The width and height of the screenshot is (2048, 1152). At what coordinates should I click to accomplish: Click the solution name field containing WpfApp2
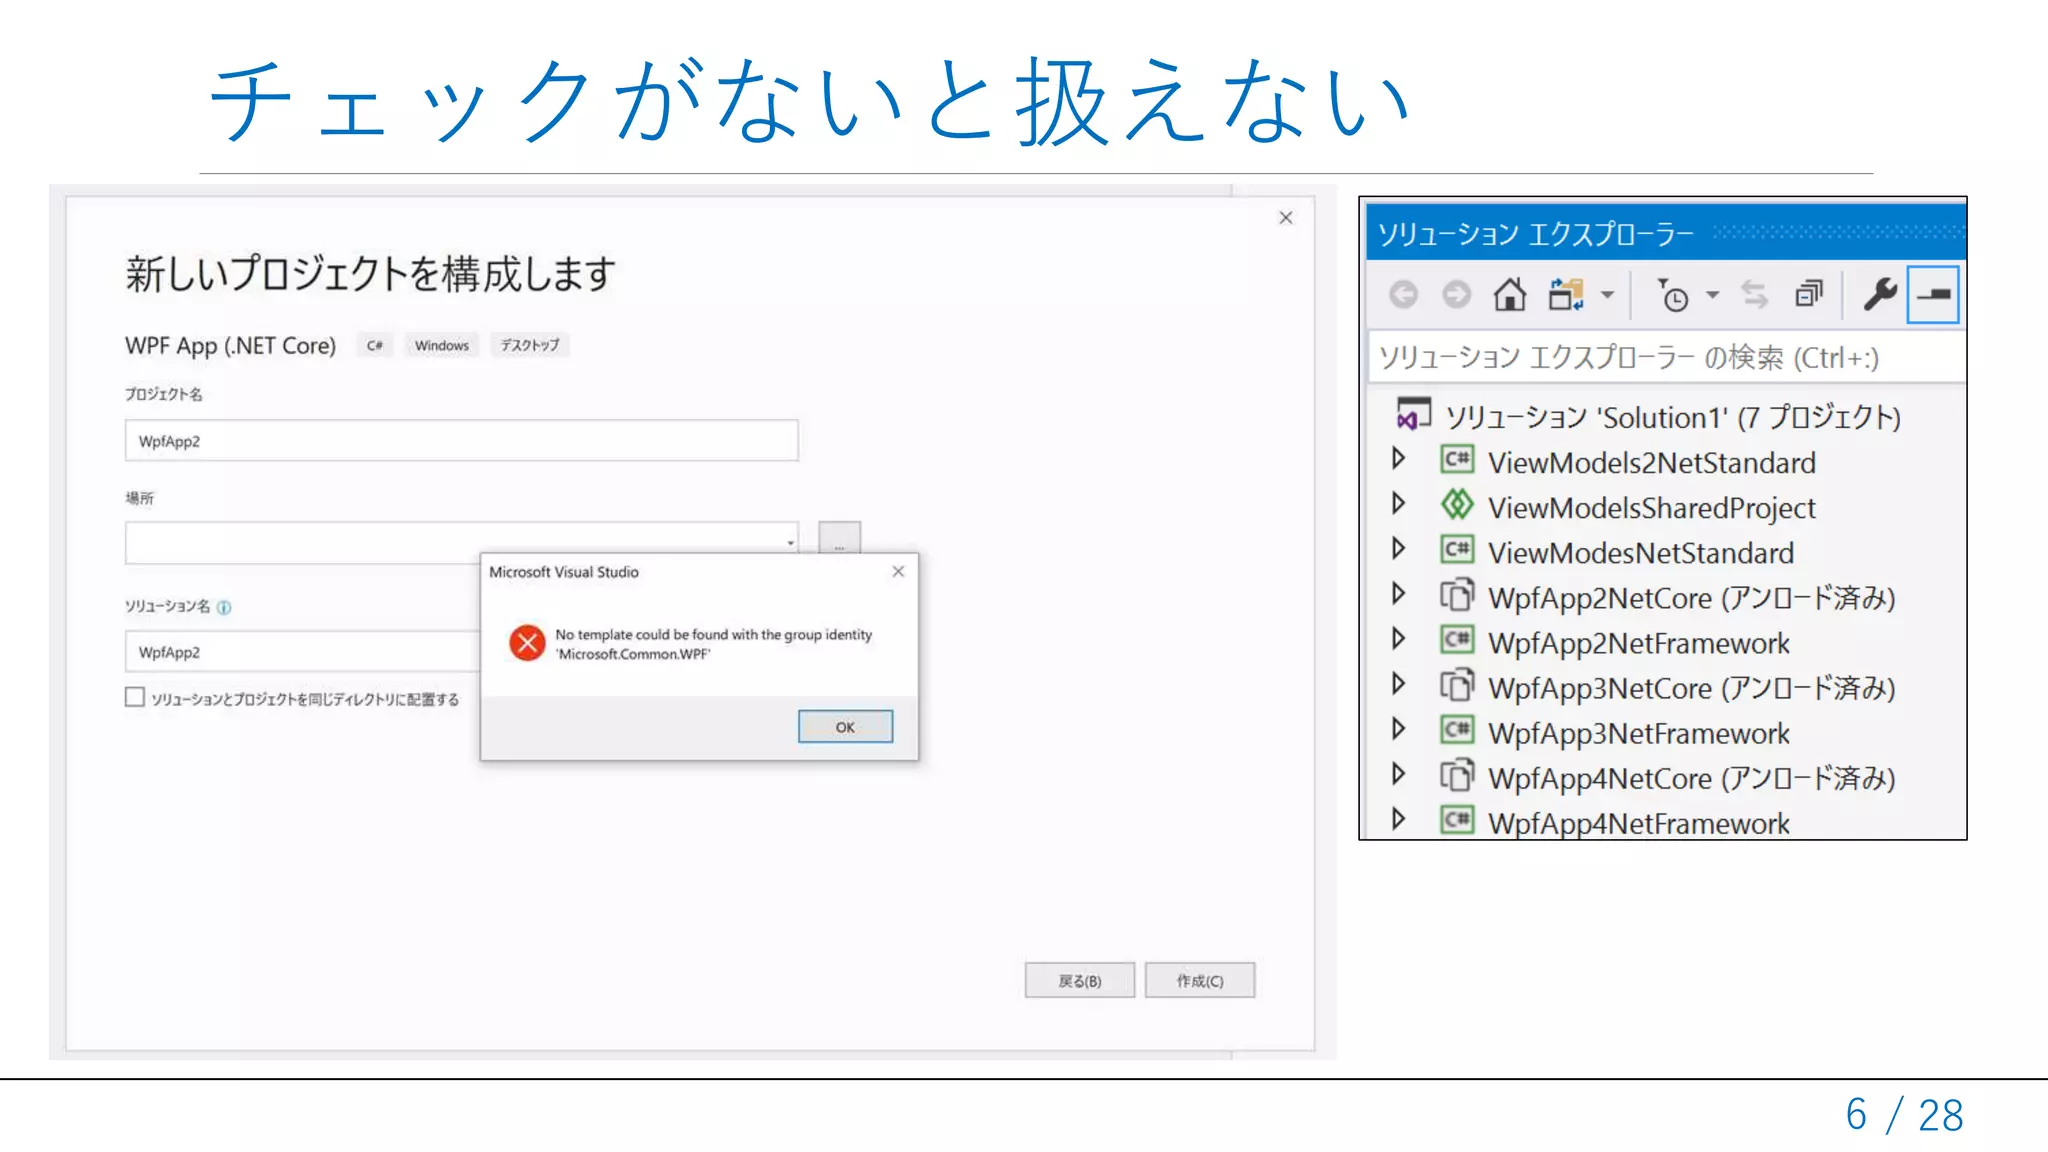(302, 652)
